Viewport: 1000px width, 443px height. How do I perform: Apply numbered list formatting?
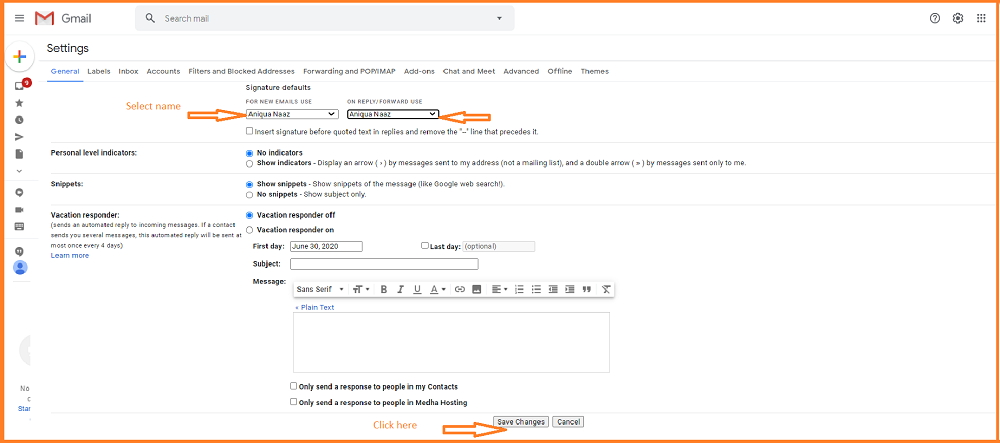[519, 289]
